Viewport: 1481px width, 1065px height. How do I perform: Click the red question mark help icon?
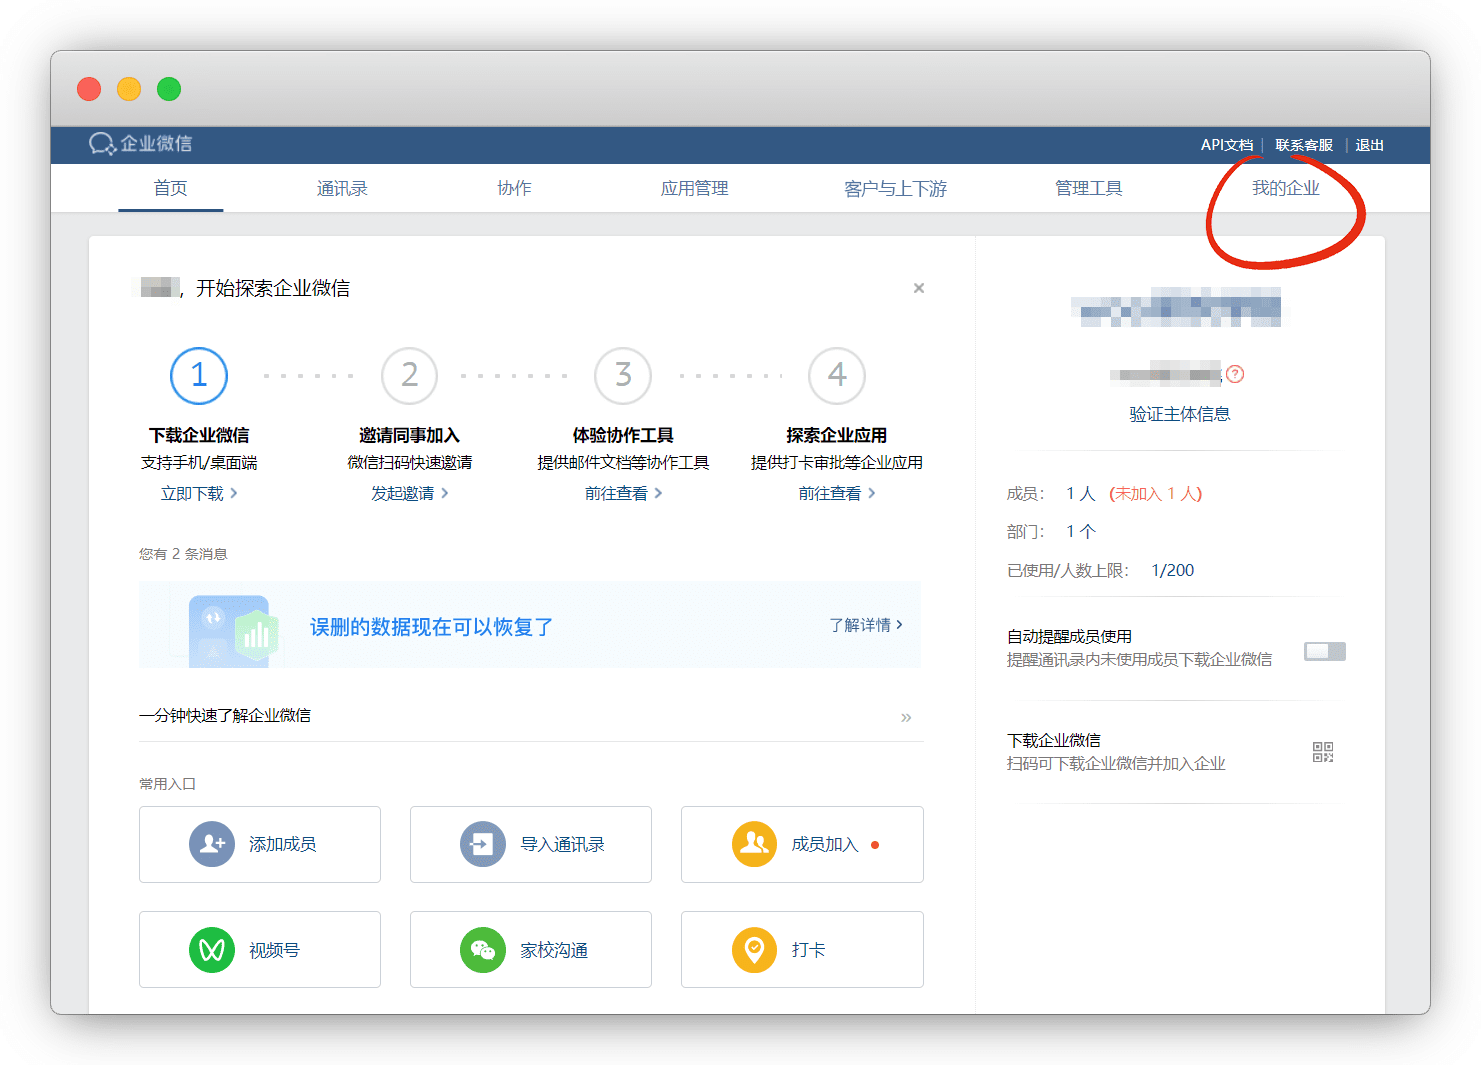coord(1235,374)
